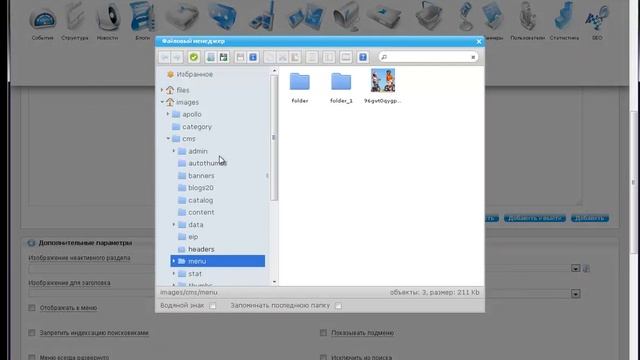Image resolution: width=640 pixels, height=360 pixels.
Task: Clear the file manager search field
Action: 473,57
